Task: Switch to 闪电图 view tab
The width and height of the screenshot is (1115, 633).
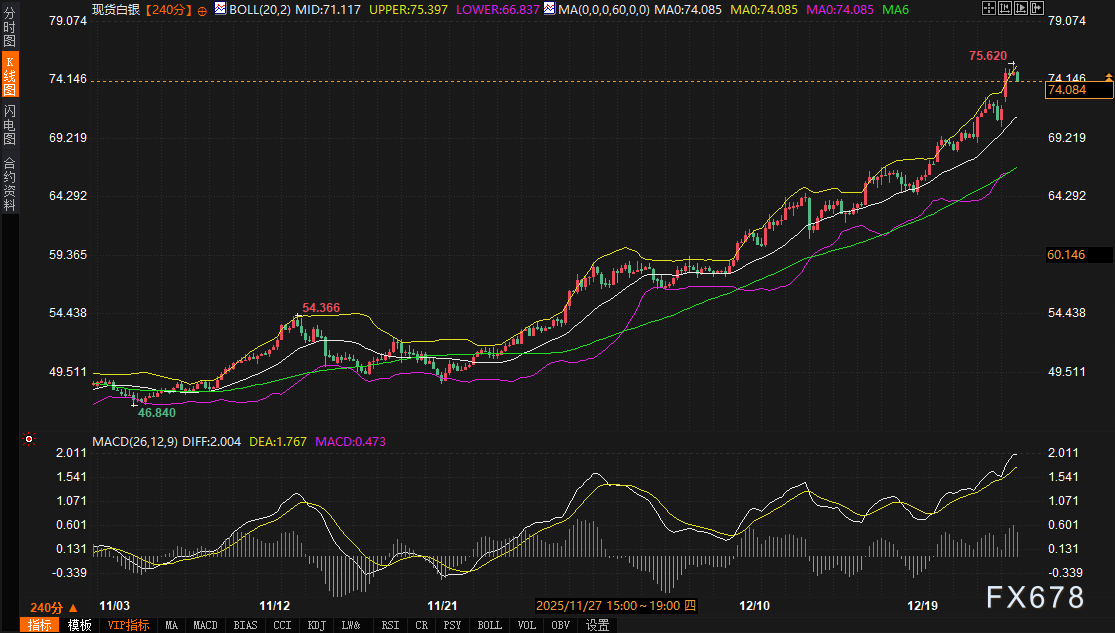Action: [x=9, y=125]
